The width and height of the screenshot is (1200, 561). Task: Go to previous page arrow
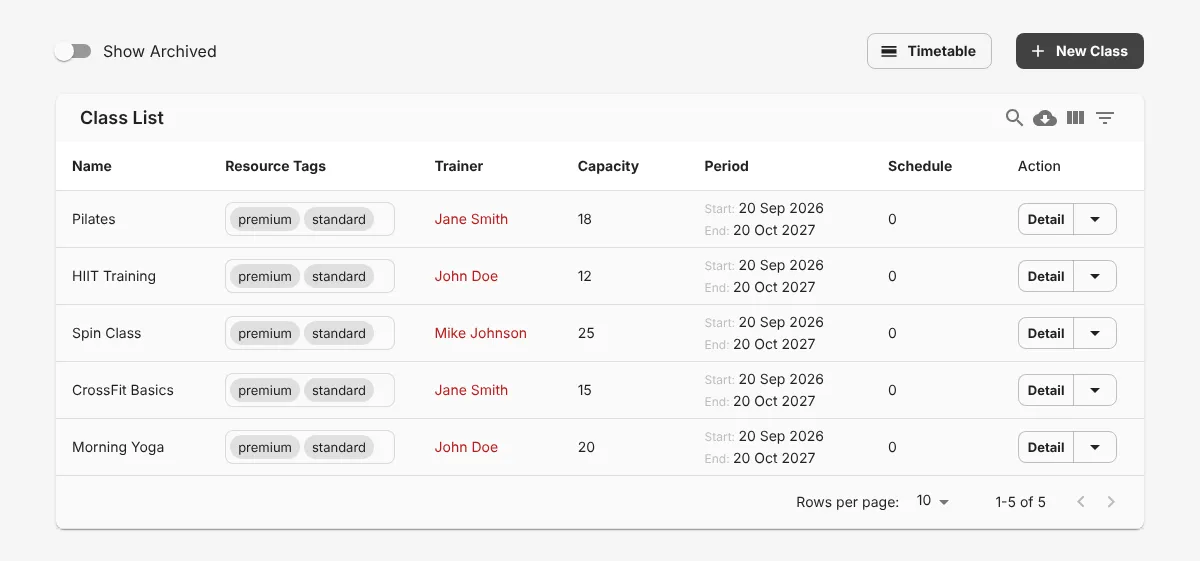[x=1081, y=502]
